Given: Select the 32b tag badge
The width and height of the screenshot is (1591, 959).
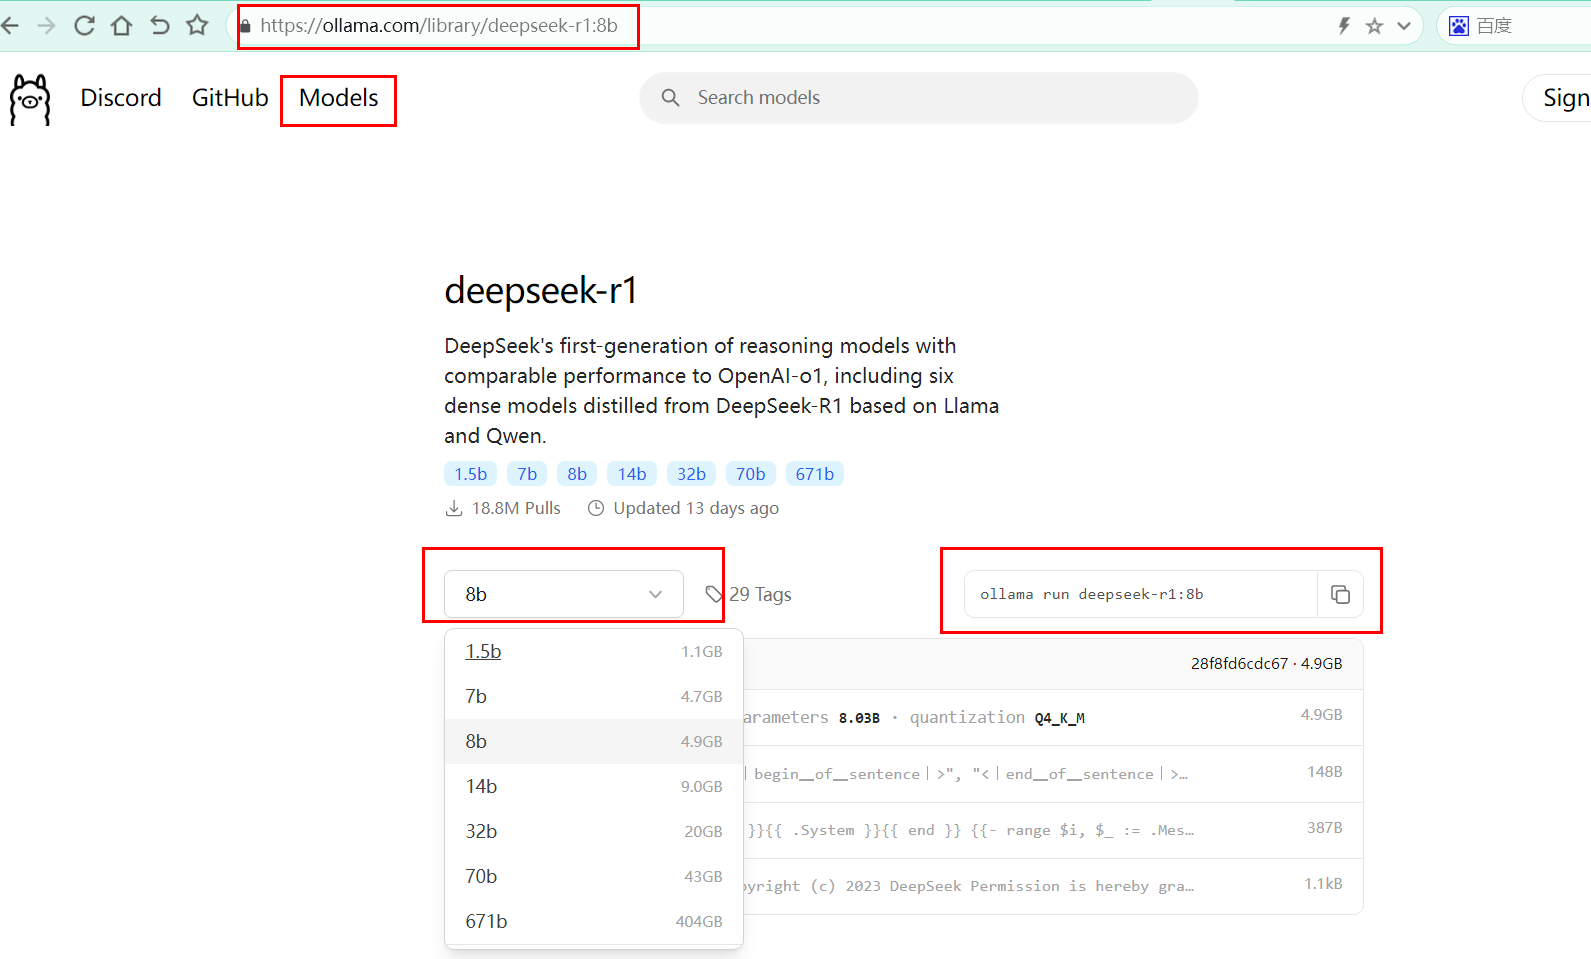Looking at the screenshot, I should click(x=691, y=474).
